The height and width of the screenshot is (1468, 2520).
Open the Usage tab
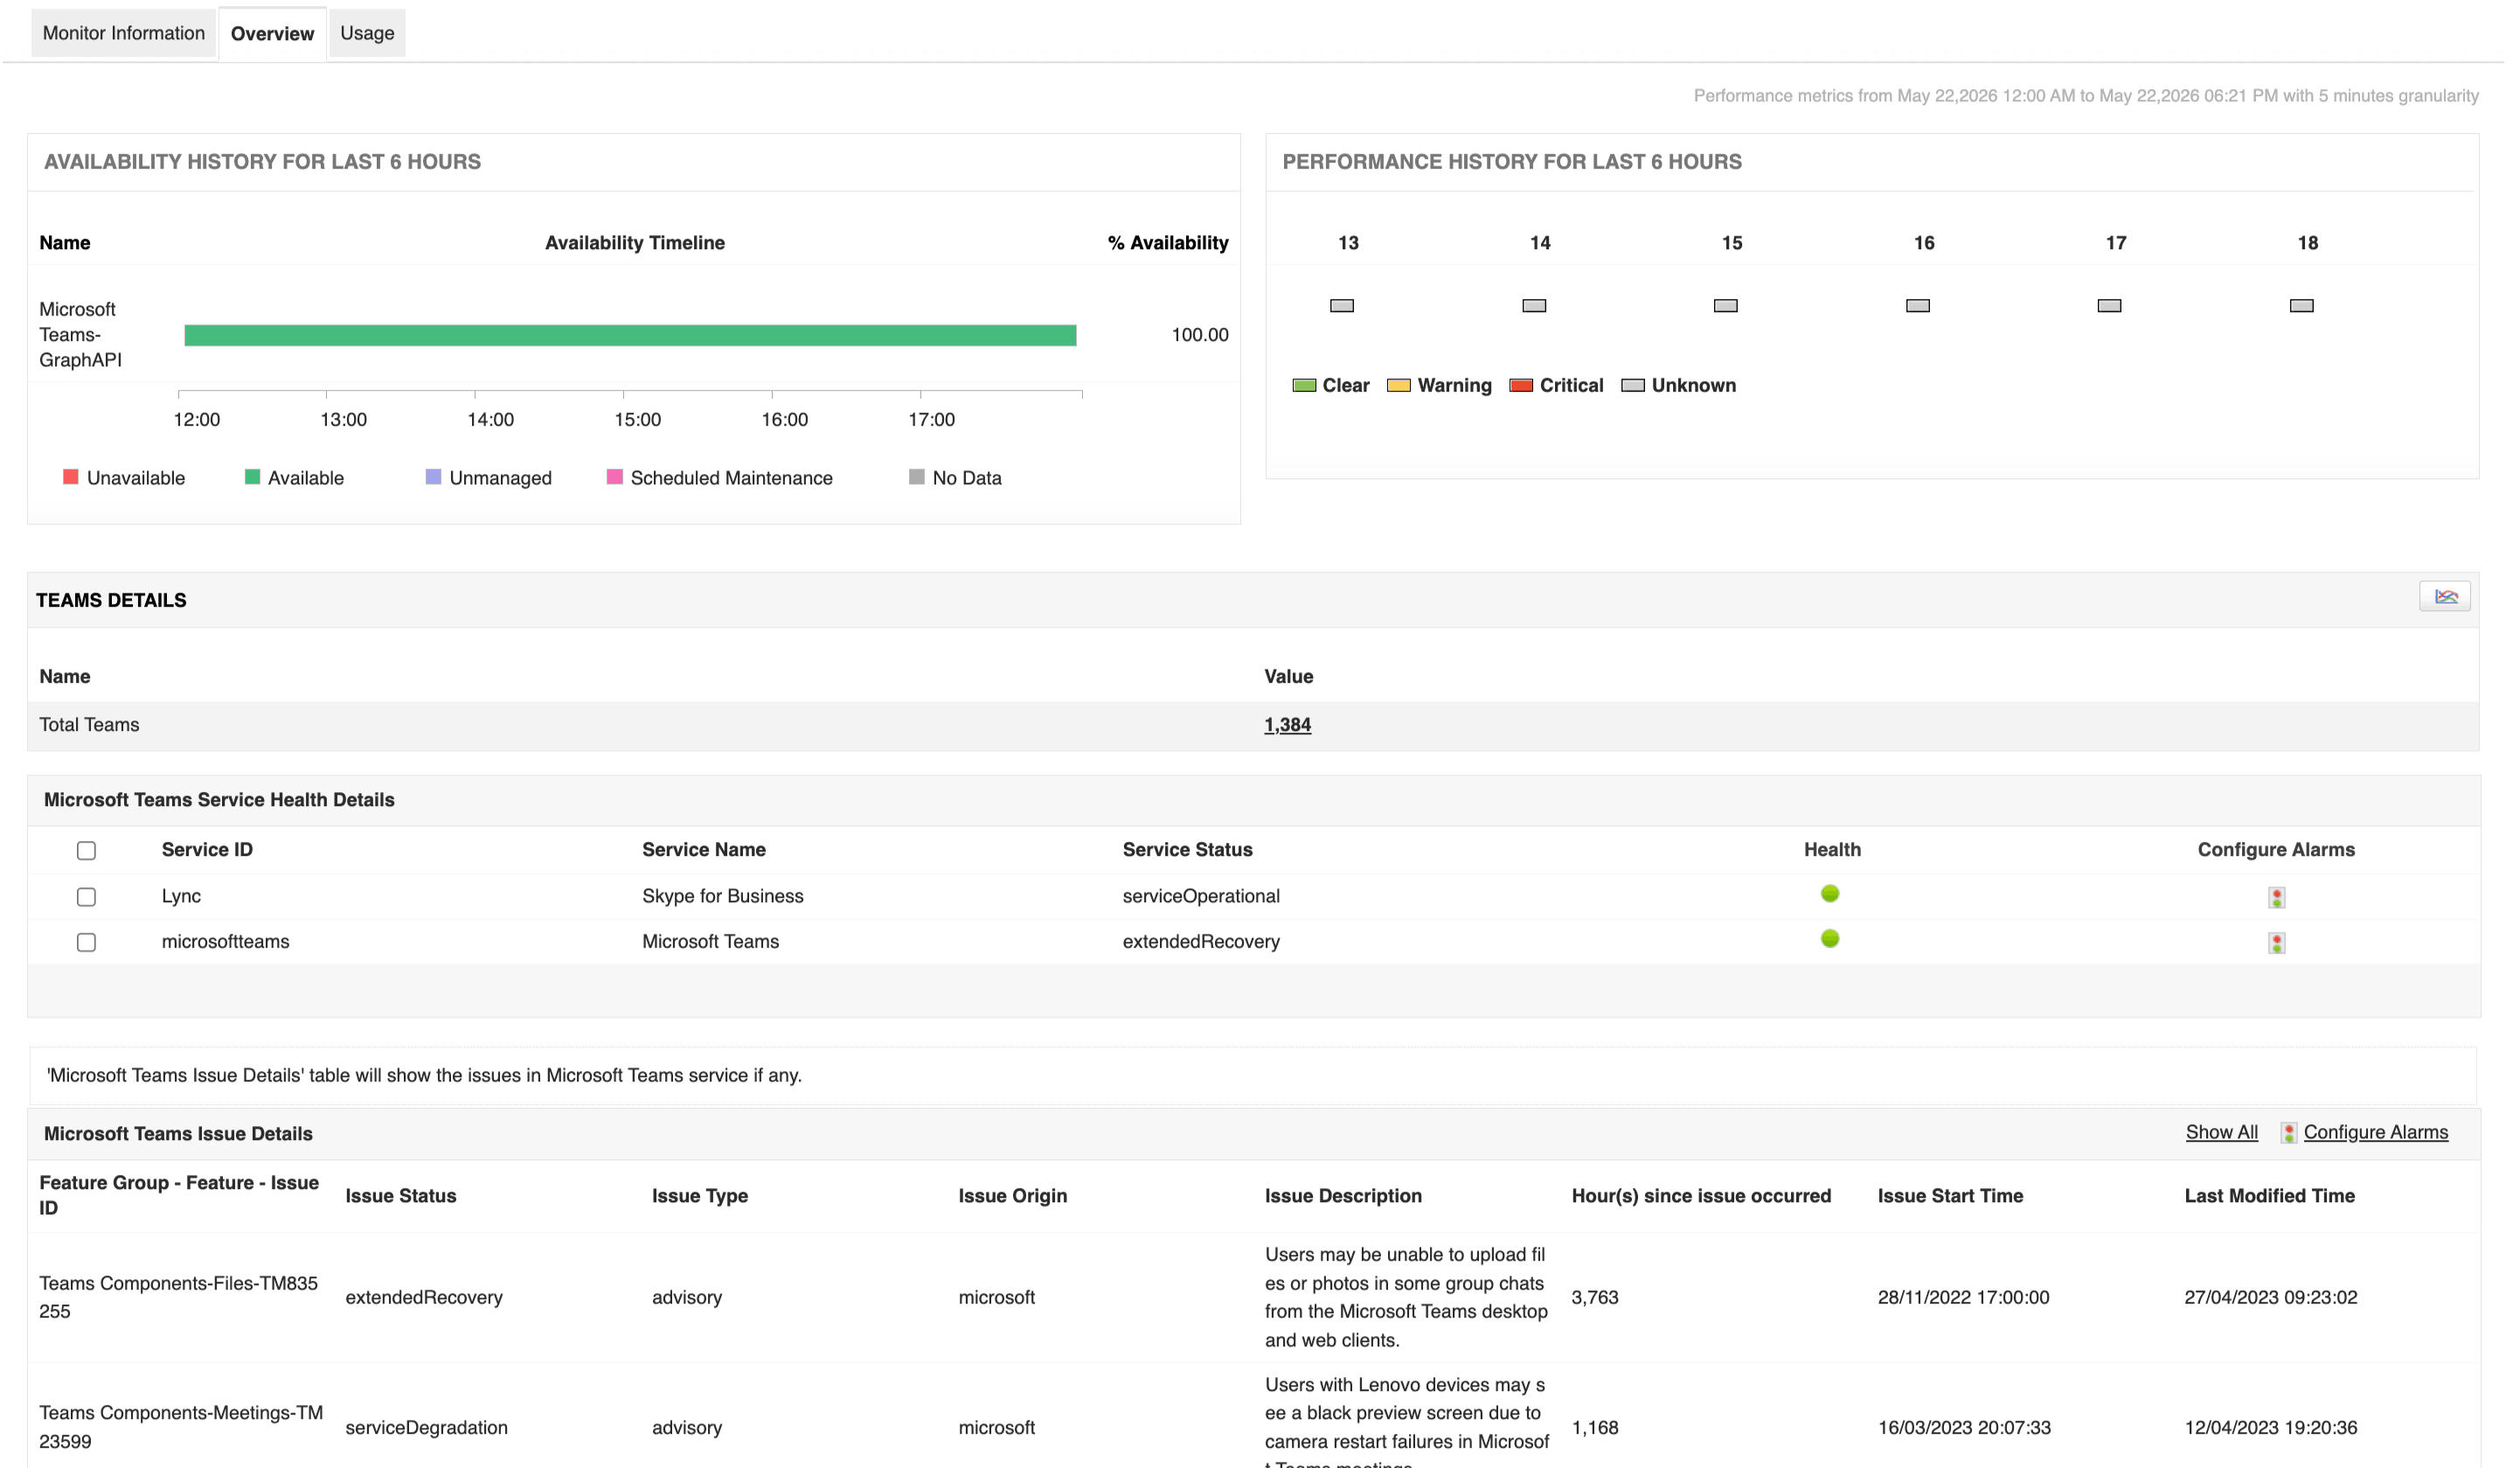pyautogui.click(x=367, y=33)
